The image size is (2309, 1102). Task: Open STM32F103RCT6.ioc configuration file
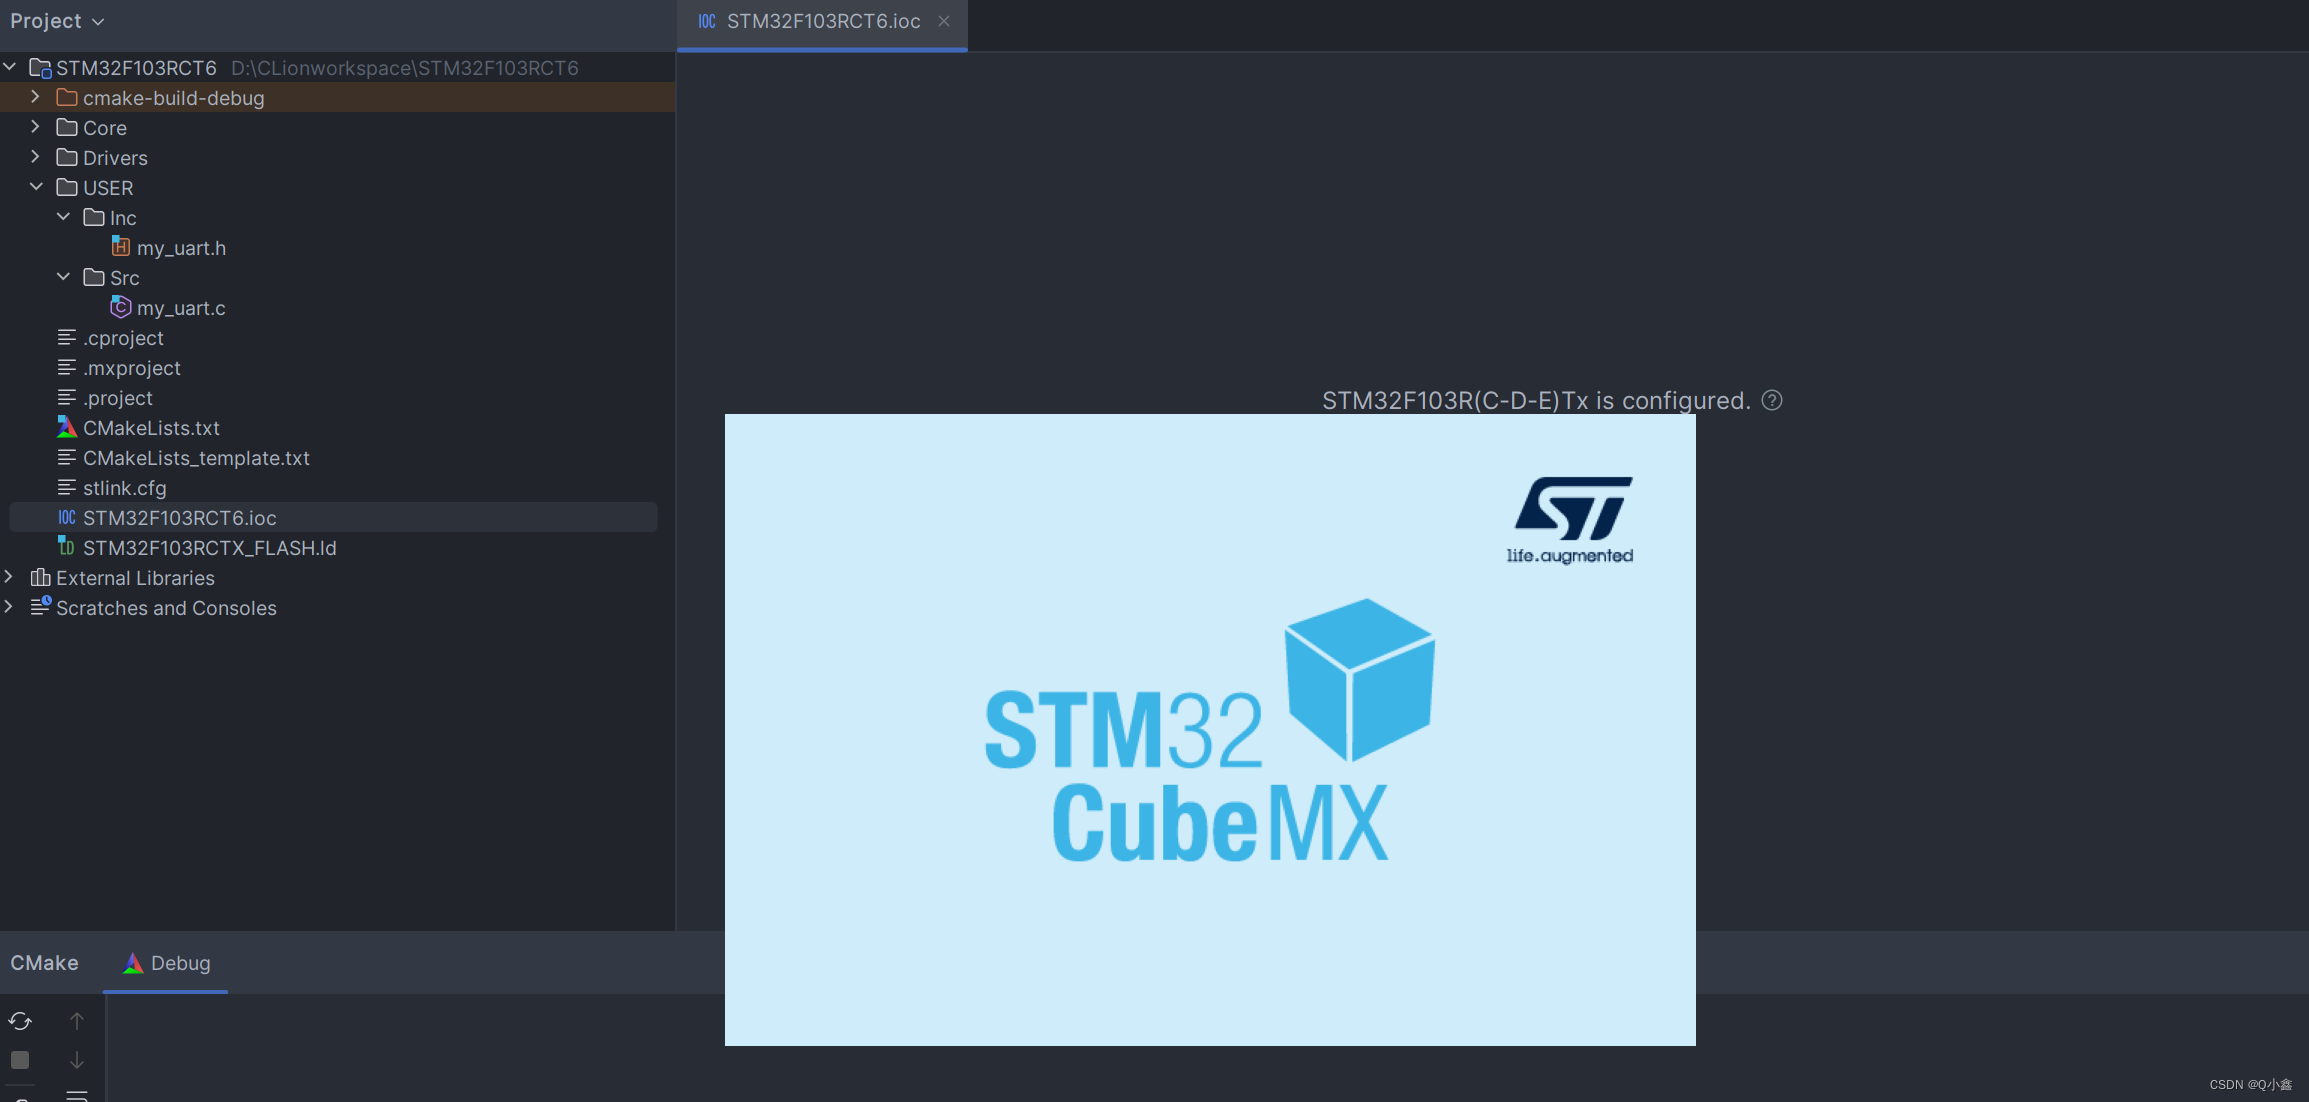click(180, 517)
